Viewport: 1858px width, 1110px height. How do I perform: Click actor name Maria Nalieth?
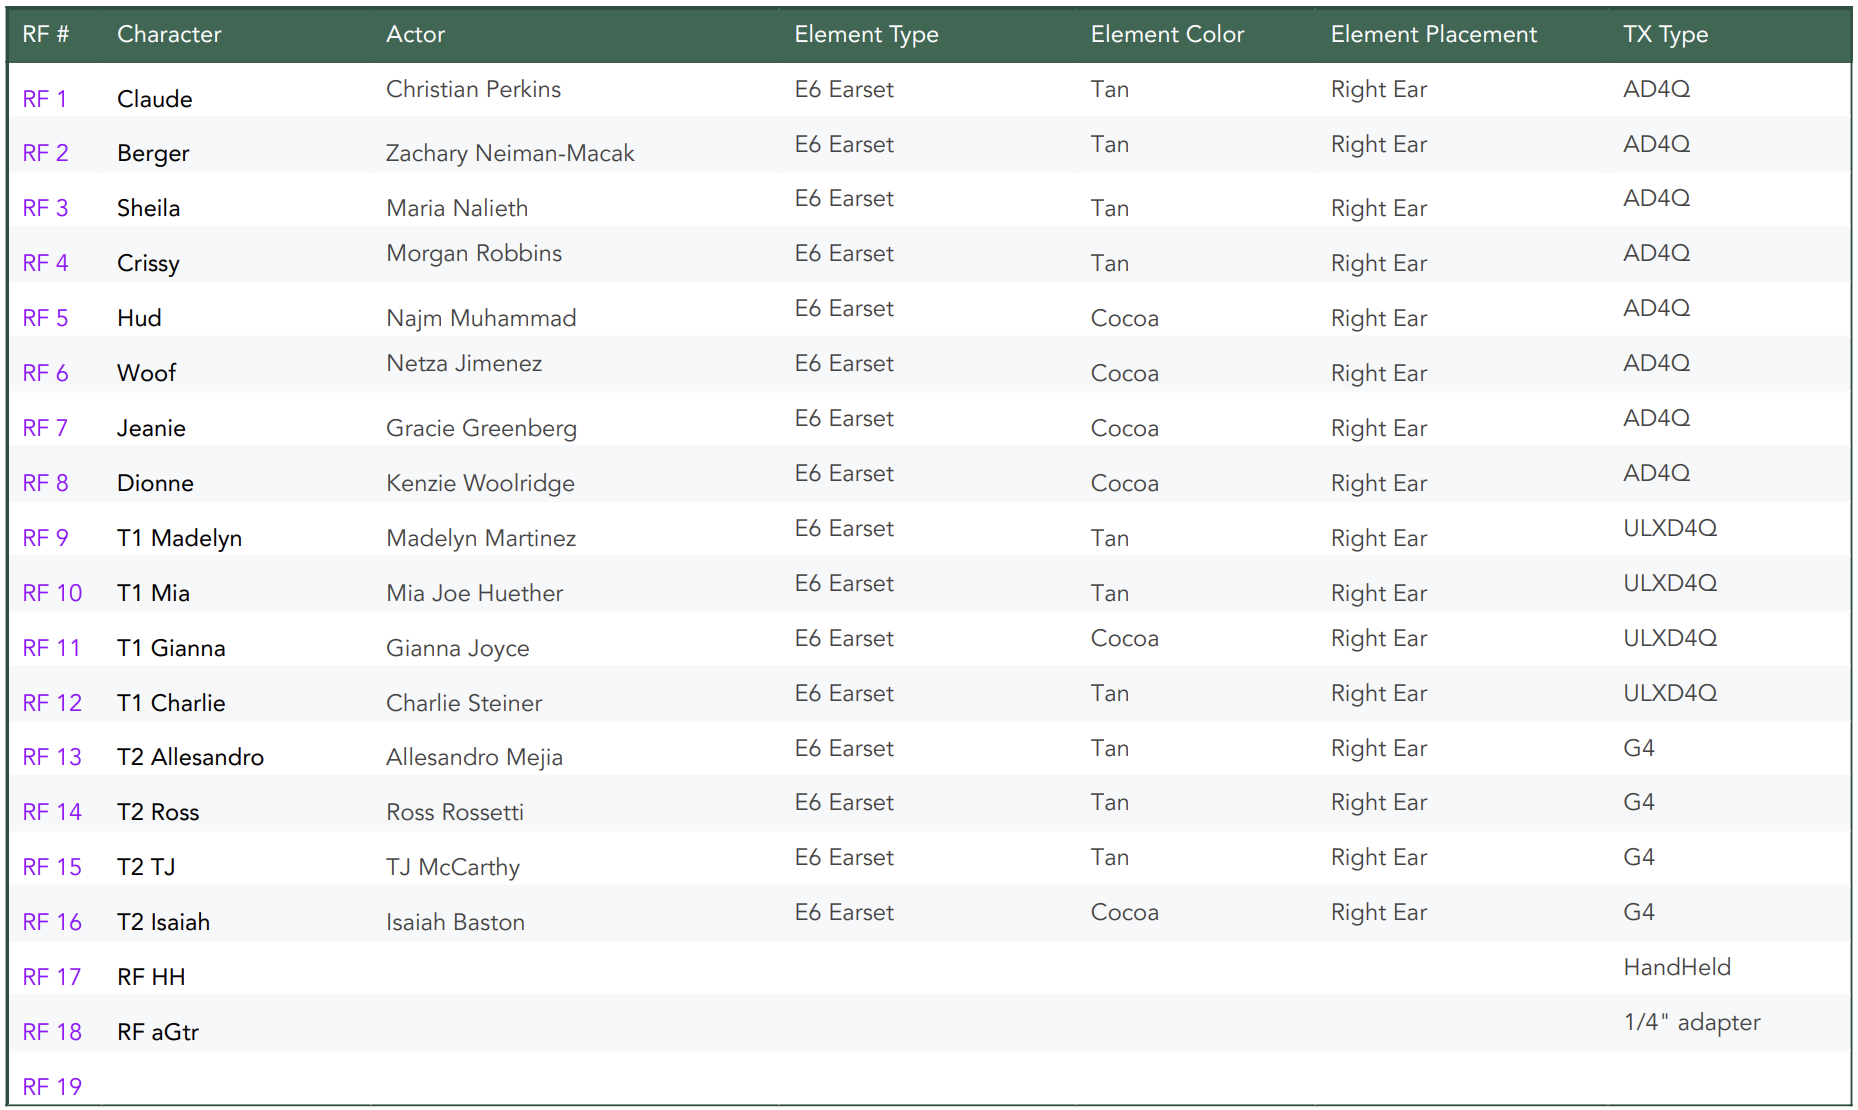(457, 208)
